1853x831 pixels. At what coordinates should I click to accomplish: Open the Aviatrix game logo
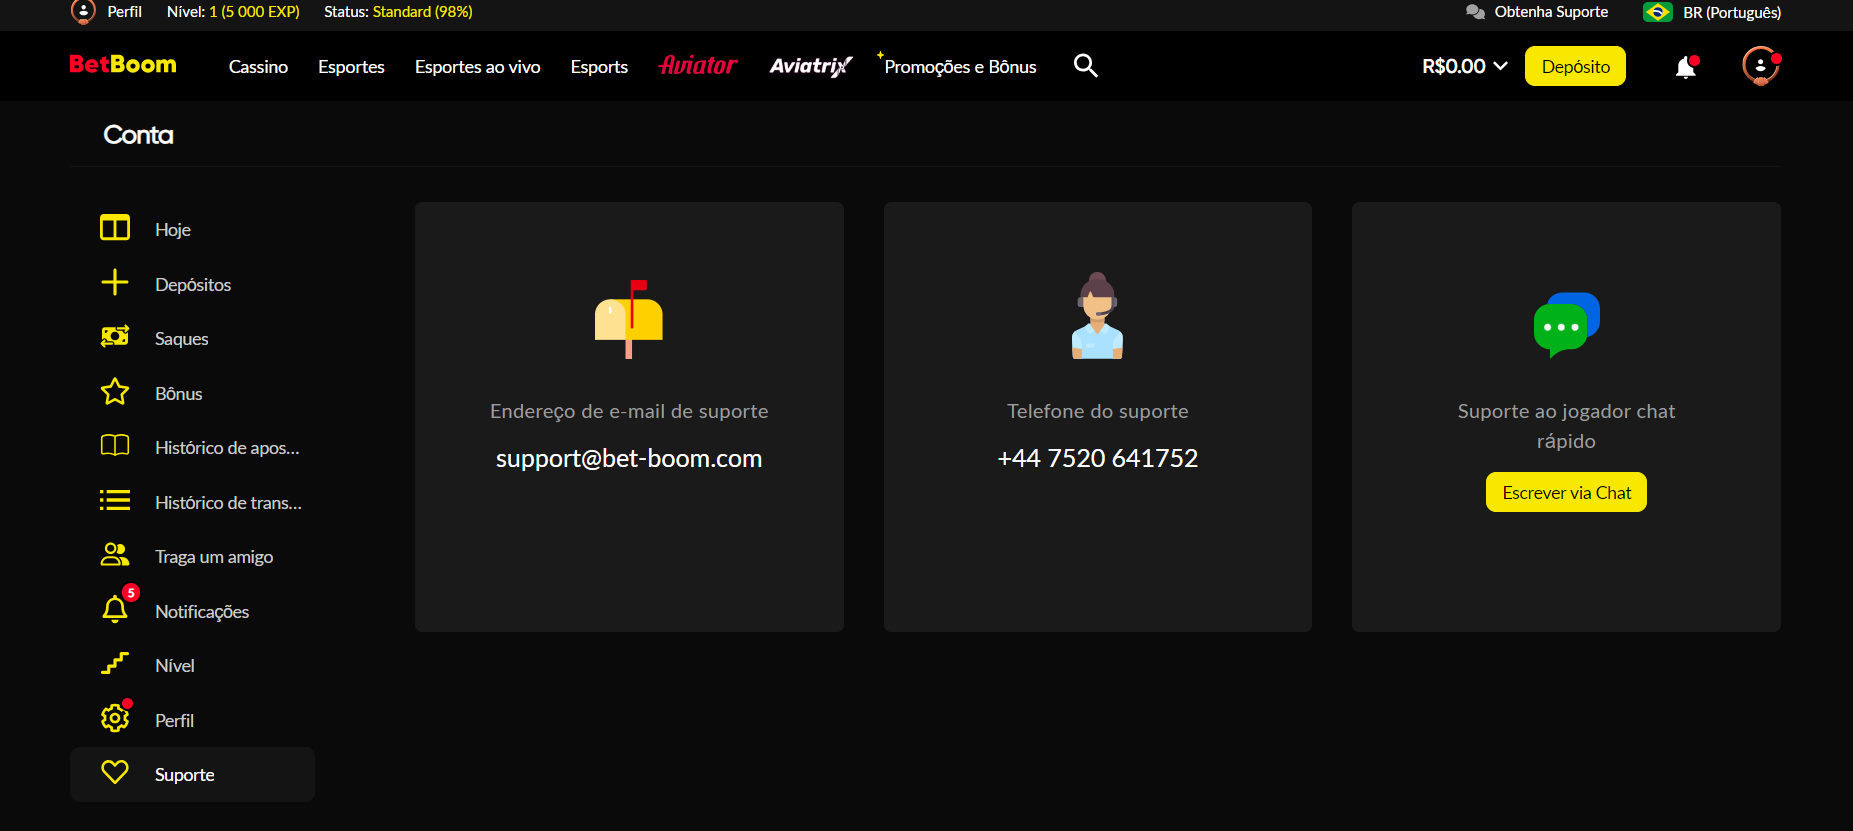(810, 66)
